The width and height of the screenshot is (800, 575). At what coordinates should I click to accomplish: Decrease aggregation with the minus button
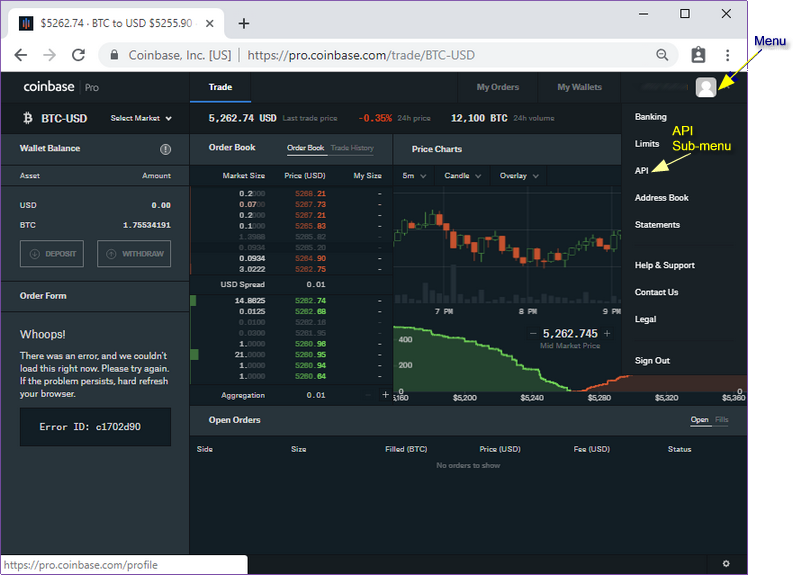pos(368,395)
